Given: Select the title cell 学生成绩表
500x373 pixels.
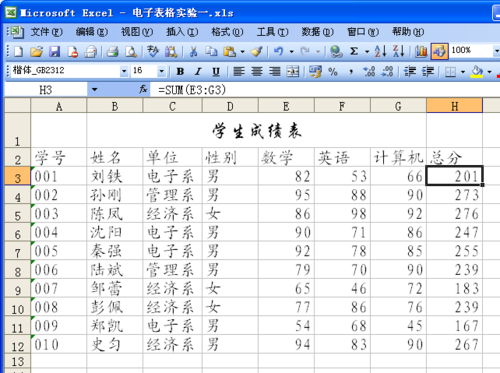Looking at the screenshot, I should coord(257,130).
